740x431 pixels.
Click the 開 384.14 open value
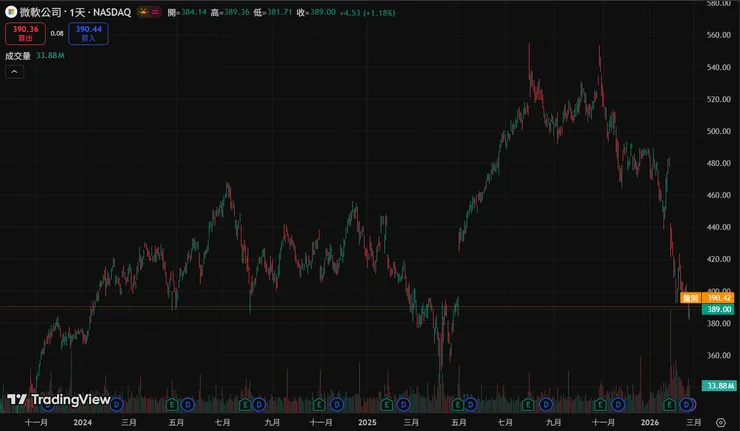[x=187, y=12]
